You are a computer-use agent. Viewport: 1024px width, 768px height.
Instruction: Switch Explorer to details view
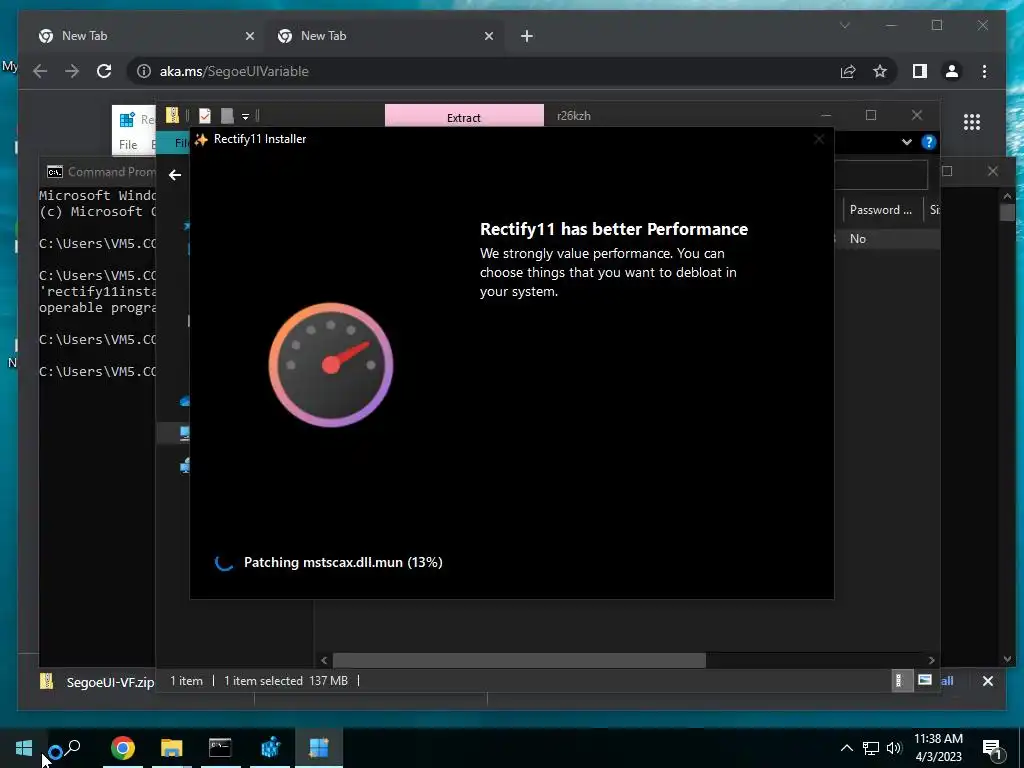[x=901, y=680]
